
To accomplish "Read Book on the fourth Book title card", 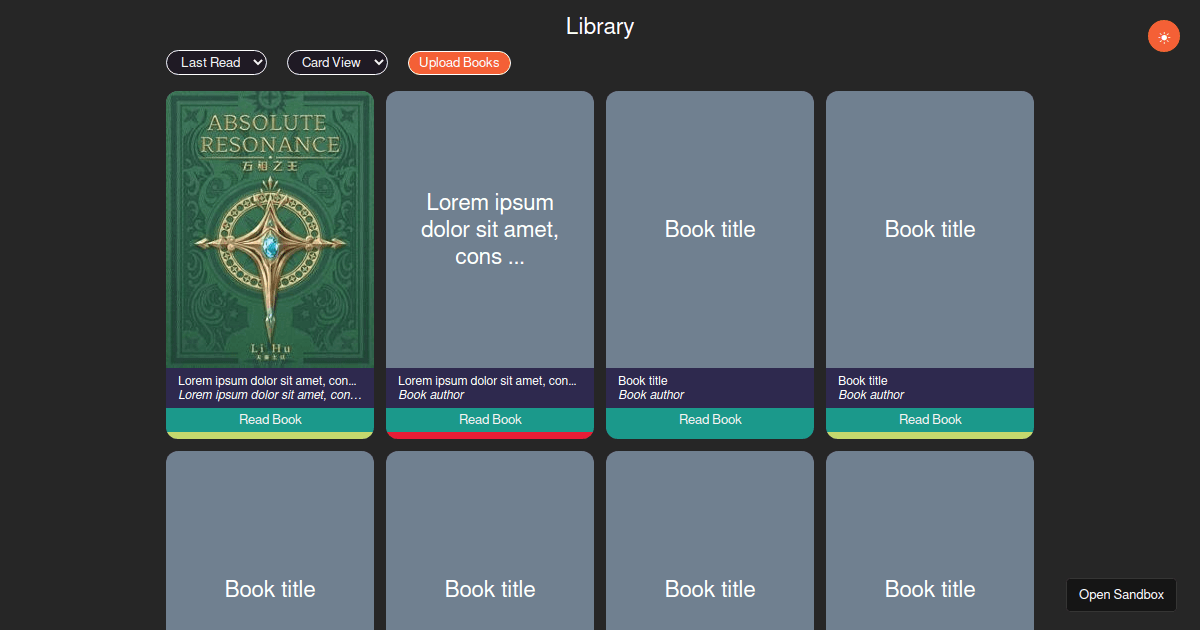I will (929, 419).
